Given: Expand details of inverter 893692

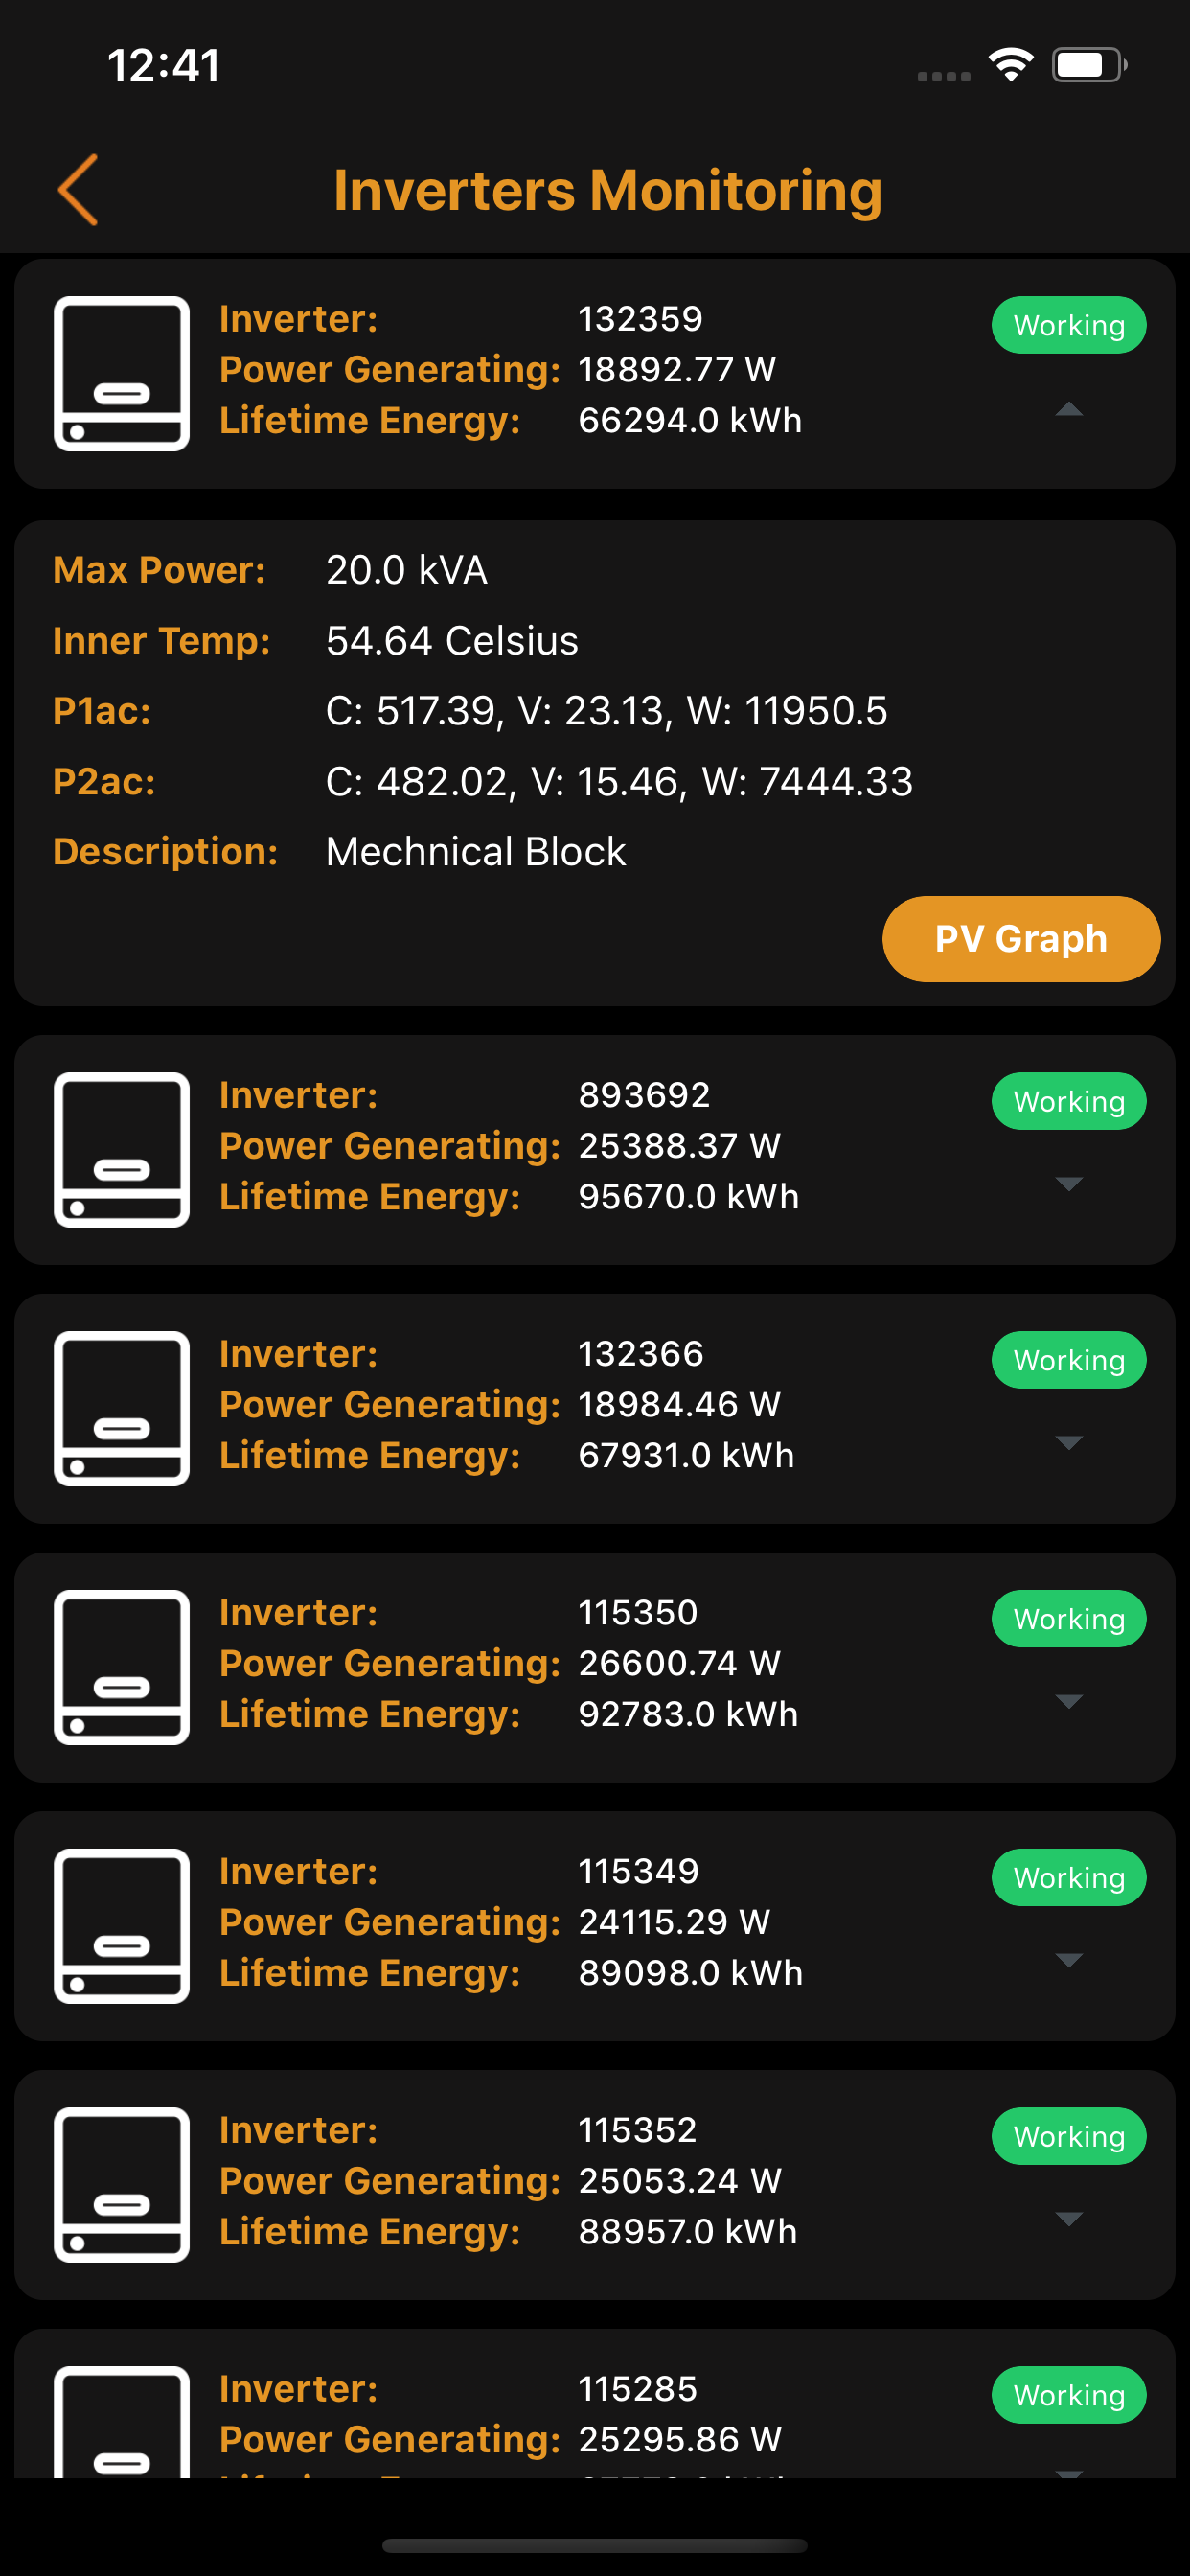Looking at the screenshot, I should (1069, 1184).
